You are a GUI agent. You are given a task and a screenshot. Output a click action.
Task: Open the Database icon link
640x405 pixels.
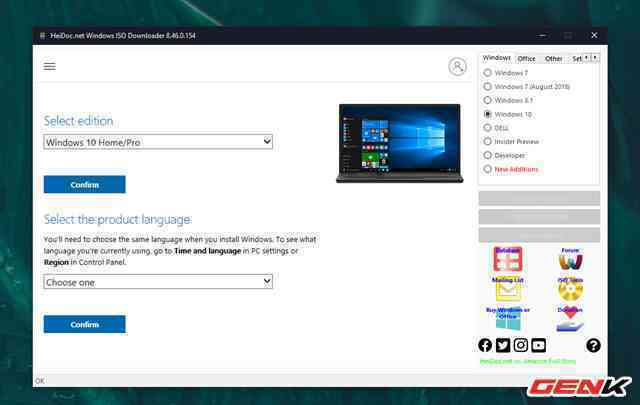(x=507, y=259)
